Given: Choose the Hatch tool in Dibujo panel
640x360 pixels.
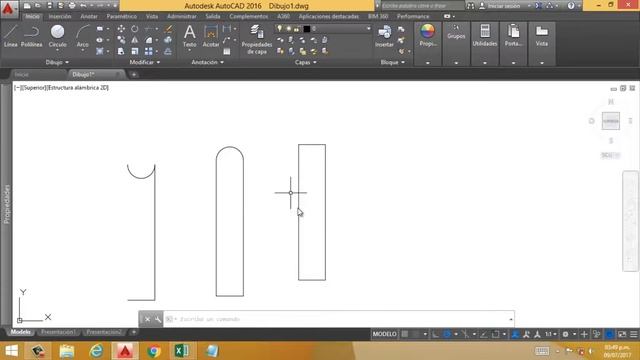Looking at the screenshot, I should pos(100,51).
